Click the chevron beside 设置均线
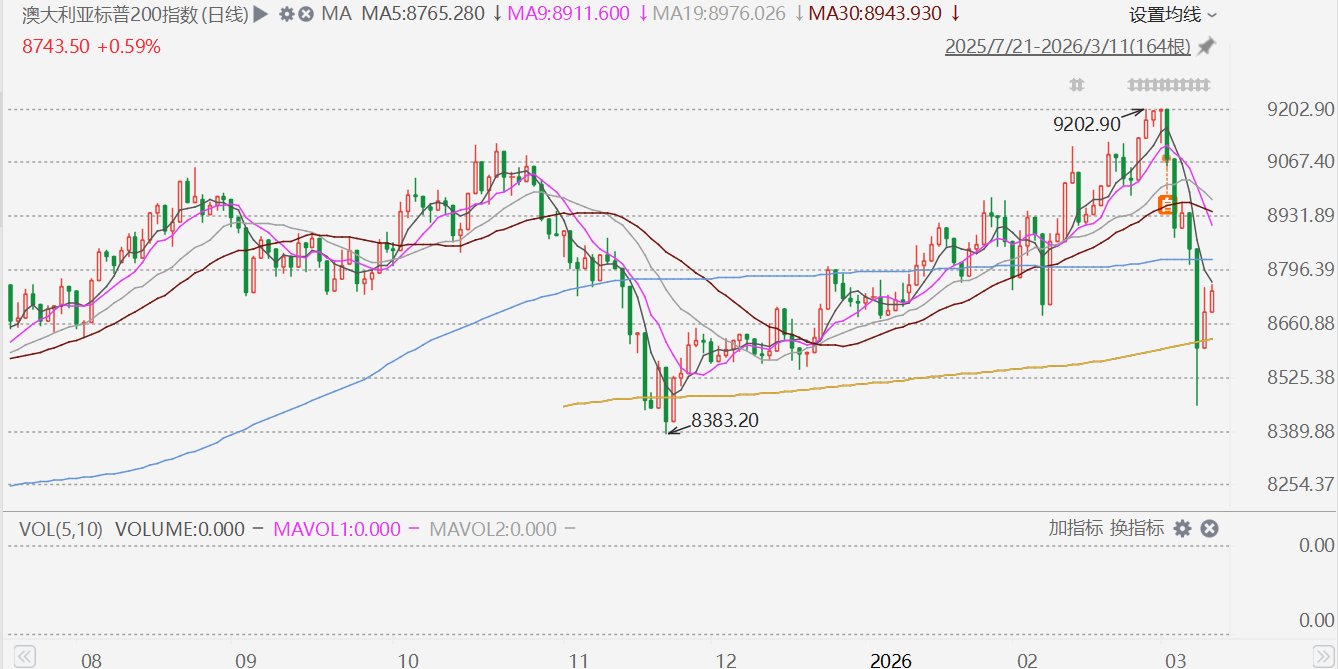The height and width of the screenshot is (669, 1338). (x=1212, y=15)
